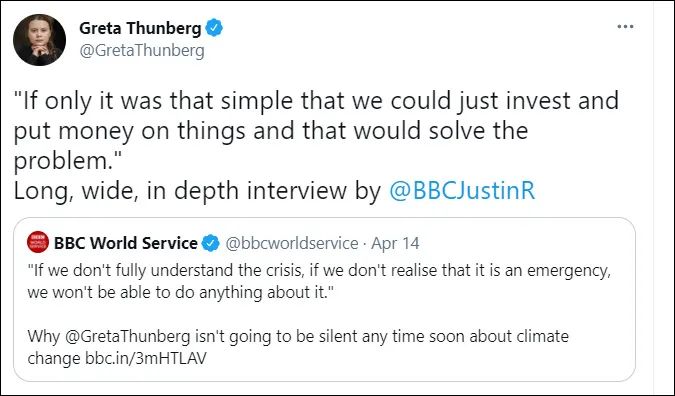Click the blue verified badge beside Greta Thunberg
The height and width of the screenshot is (396, 675).
(x=214, y=28)
